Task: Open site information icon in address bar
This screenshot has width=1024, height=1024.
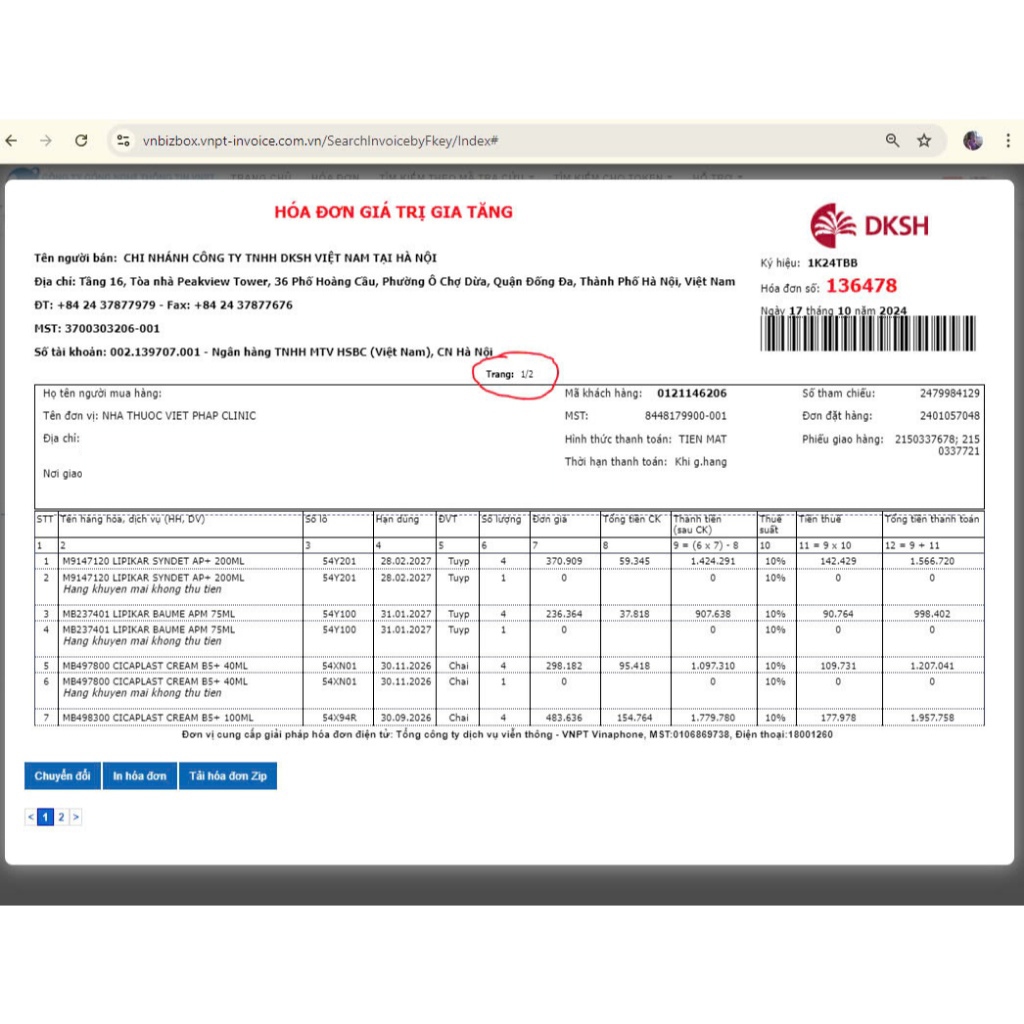Action: coord(123,141)
